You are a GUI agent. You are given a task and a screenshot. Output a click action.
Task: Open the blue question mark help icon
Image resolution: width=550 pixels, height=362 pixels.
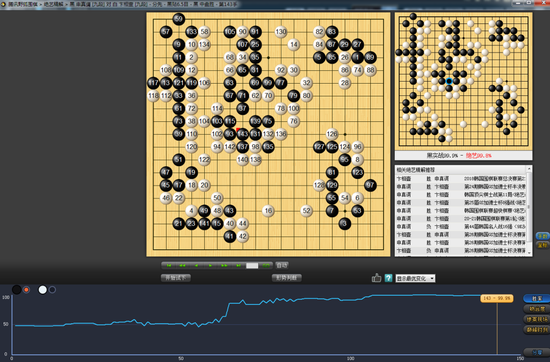[388, 278]
